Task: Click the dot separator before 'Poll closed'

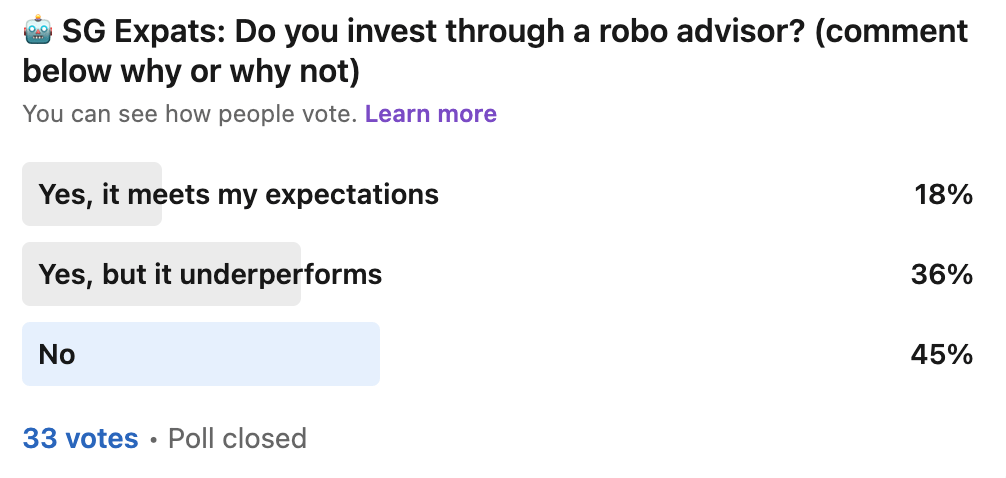Action: 153,439
